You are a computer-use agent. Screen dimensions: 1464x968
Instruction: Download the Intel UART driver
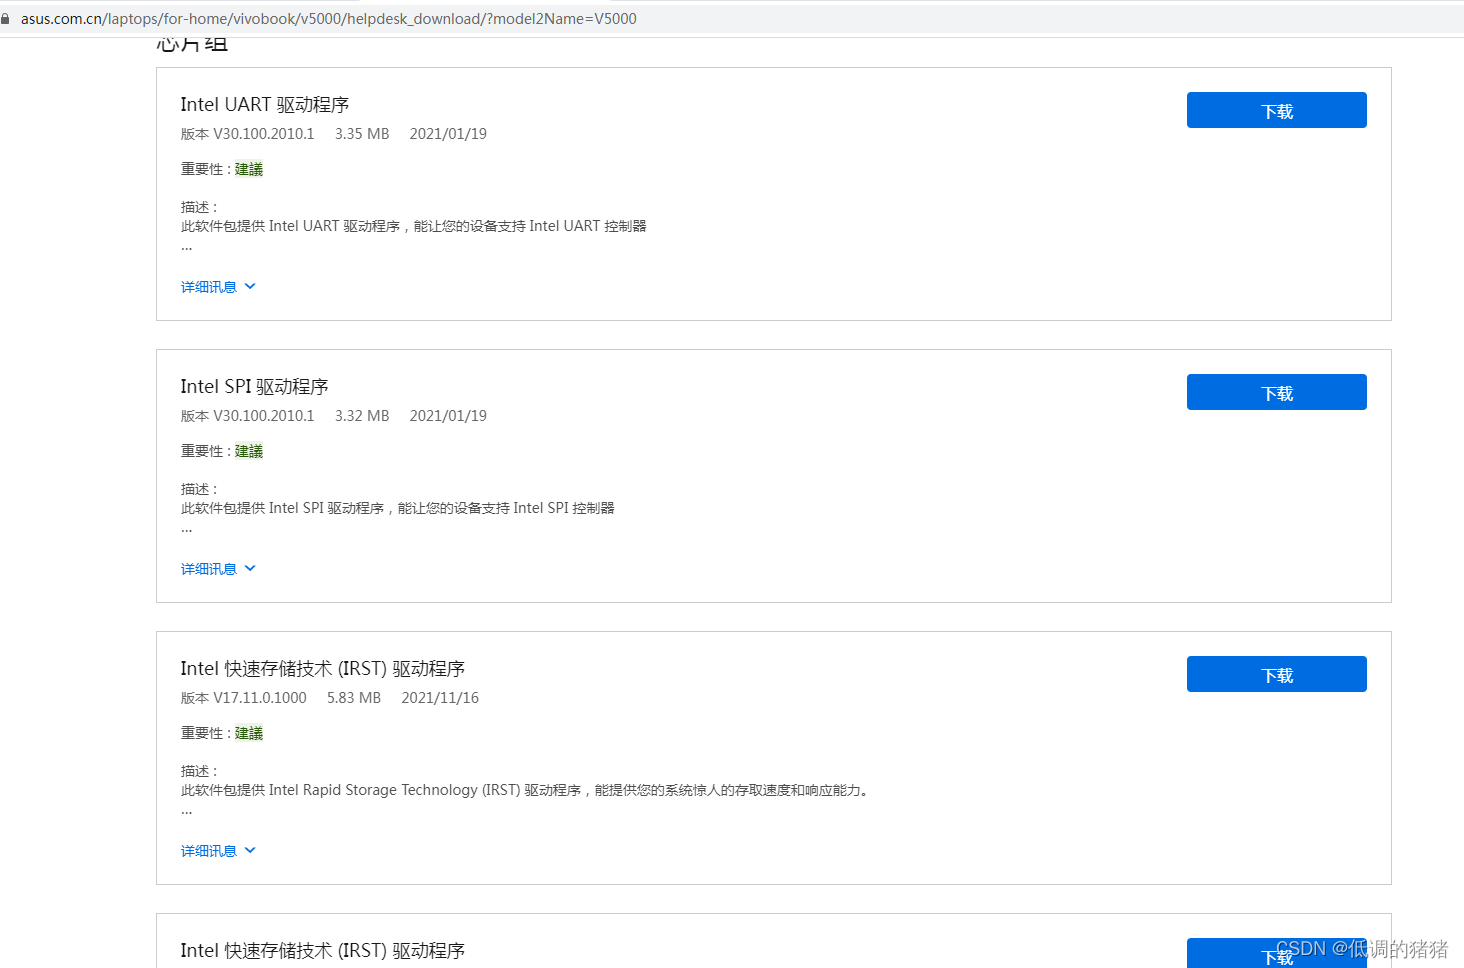pos(1276,110)
